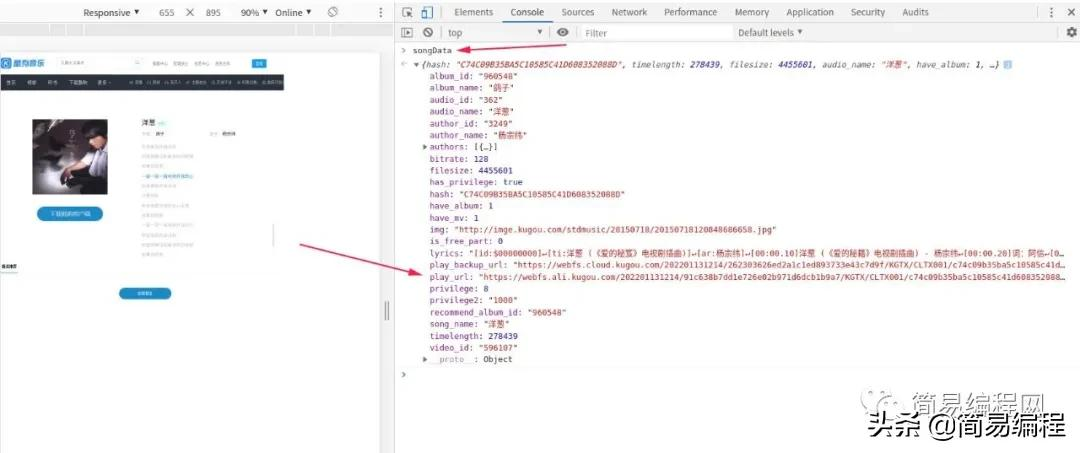Clear the console output
Screen dimensions: 1080x453
[x=428, y=32]
